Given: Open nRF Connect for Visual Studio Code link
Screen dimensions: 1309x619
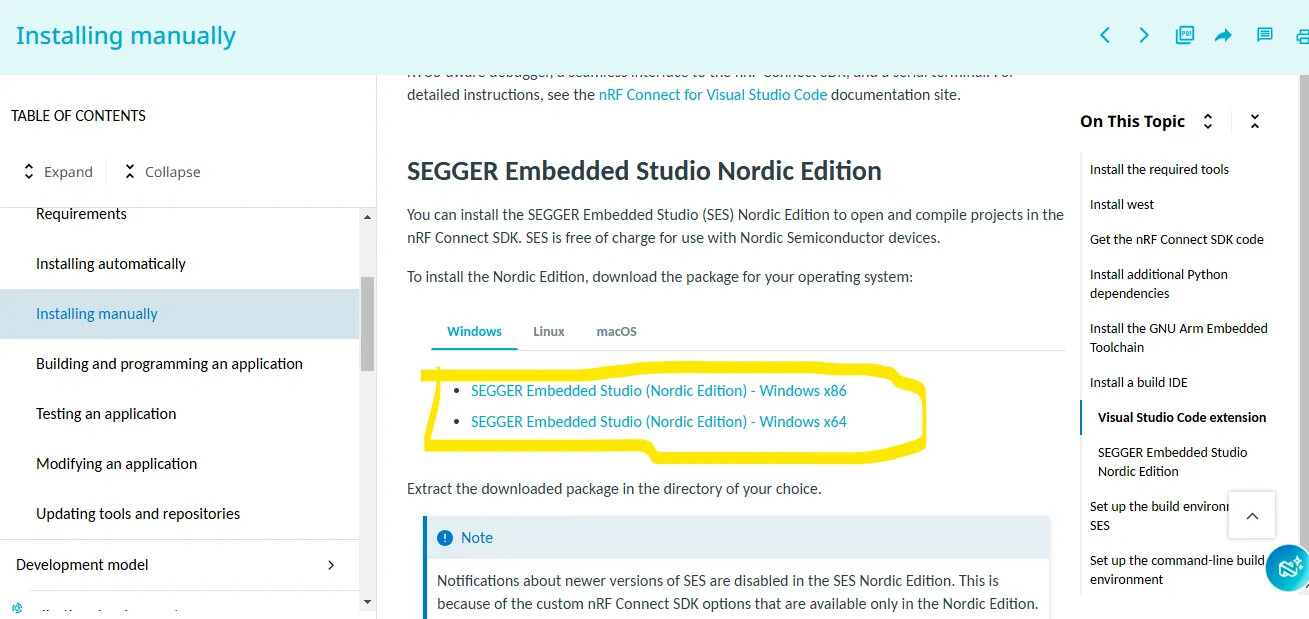Looking at the screenshot, I should click(713, 95).
